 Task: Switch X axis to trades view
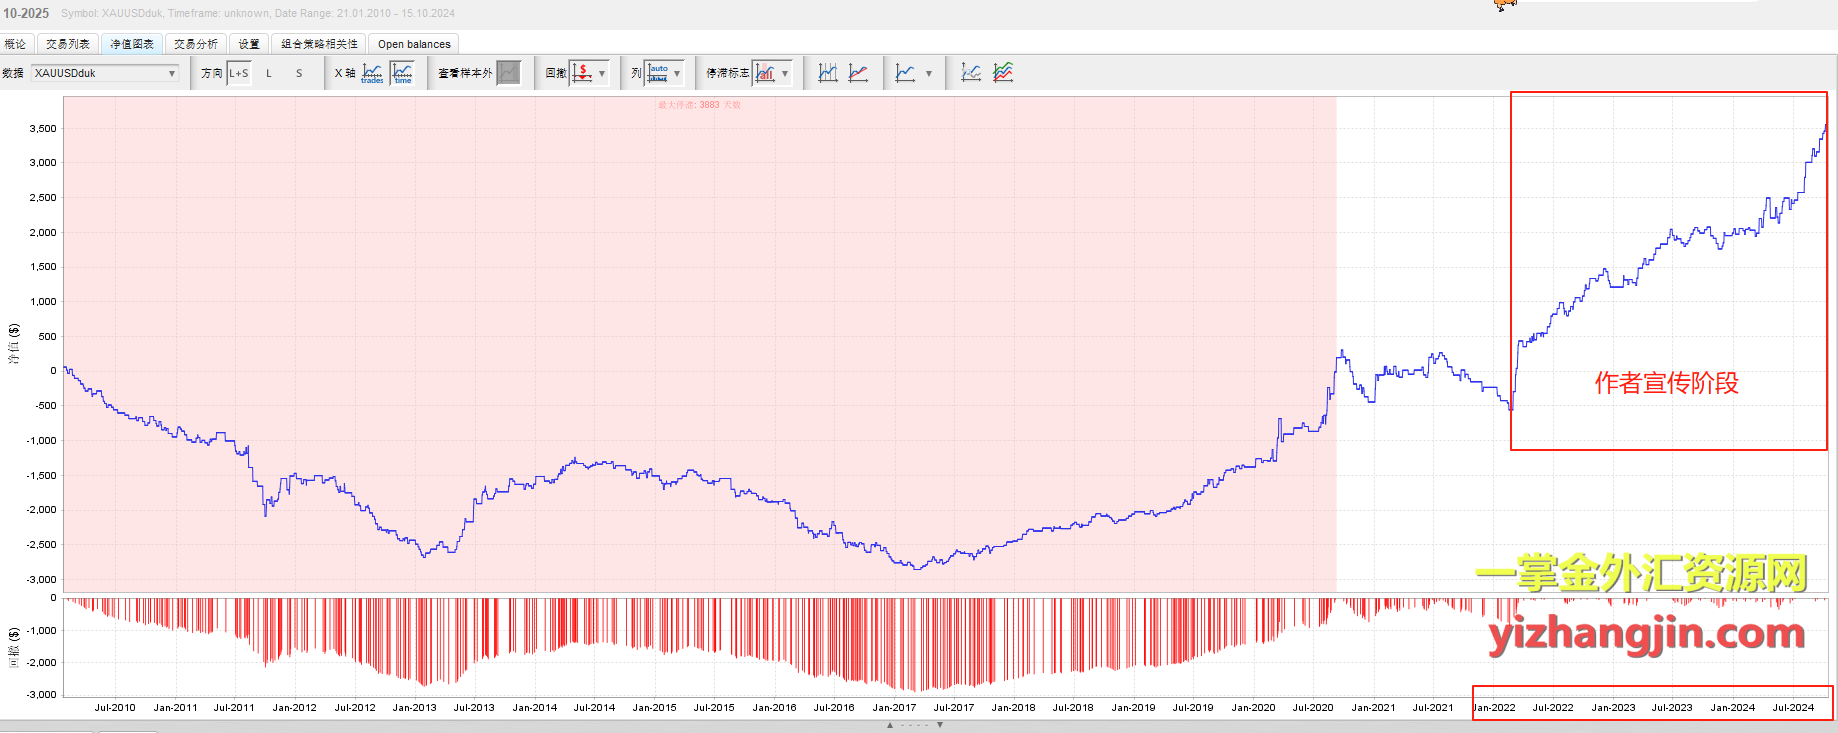click(372, 73)
